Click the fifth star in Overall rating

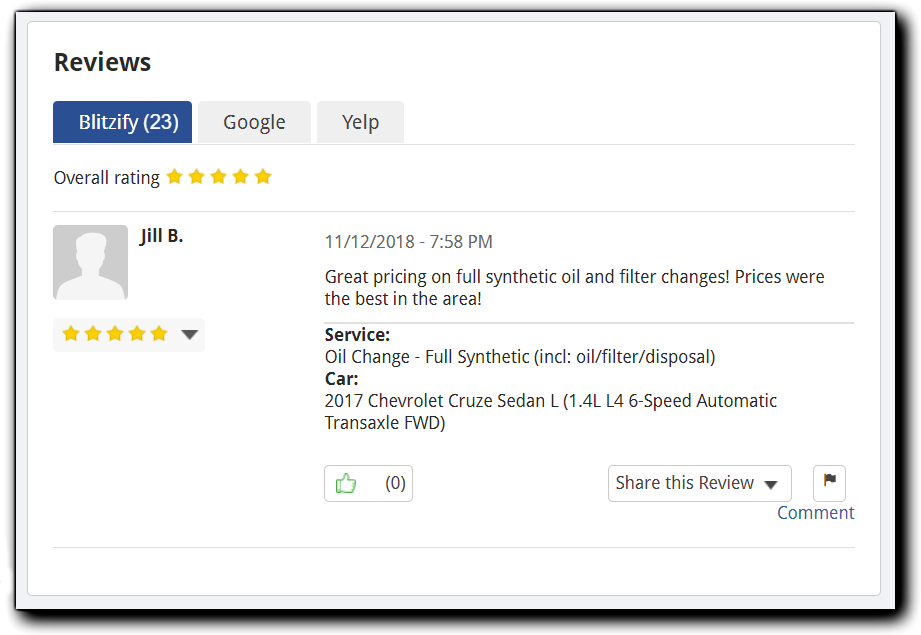(x=263, y=177)
